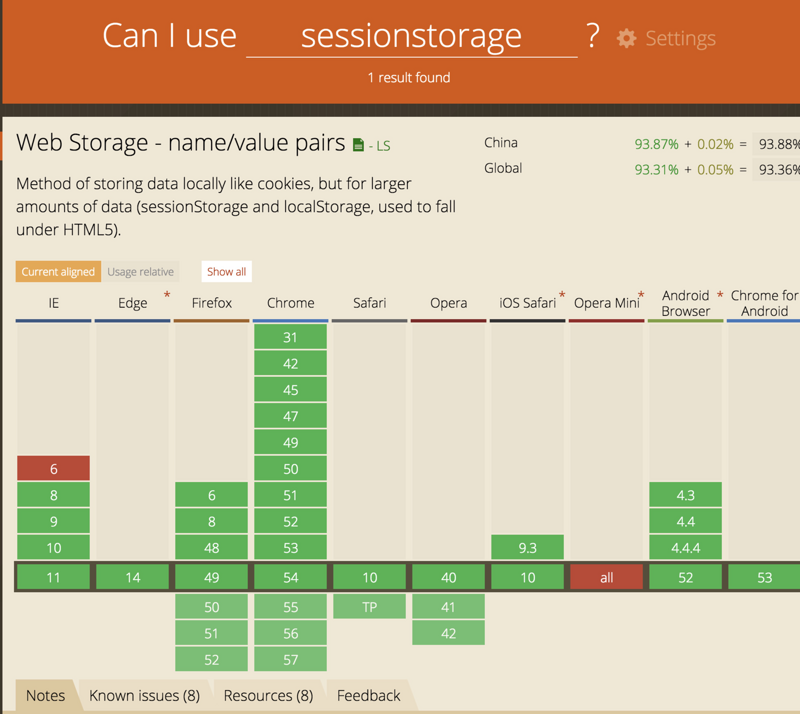Switch to Known issues (8) tab
Viewport: 800px width, 714px height.
tap(144, 695)
